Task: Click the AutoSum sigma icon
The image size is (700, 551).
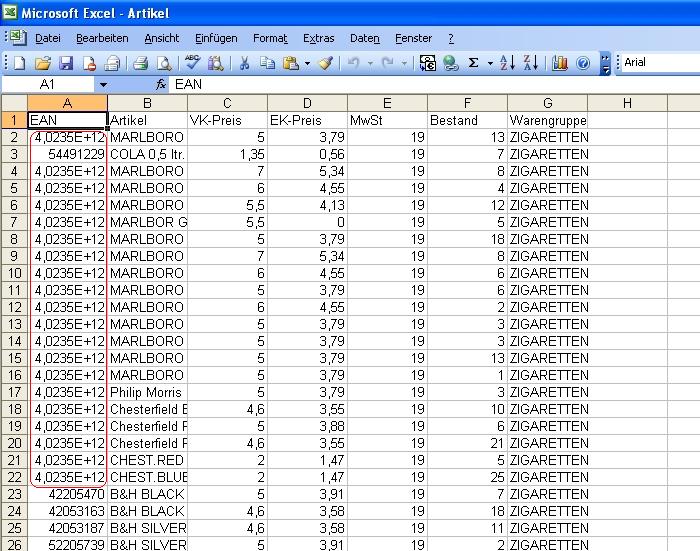Action: (x=474, y=63)
